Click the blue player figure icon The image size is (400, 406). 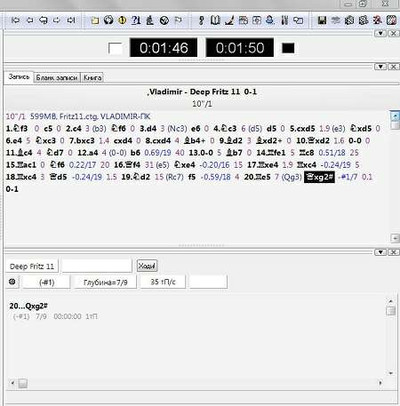(x=270, y=20)
